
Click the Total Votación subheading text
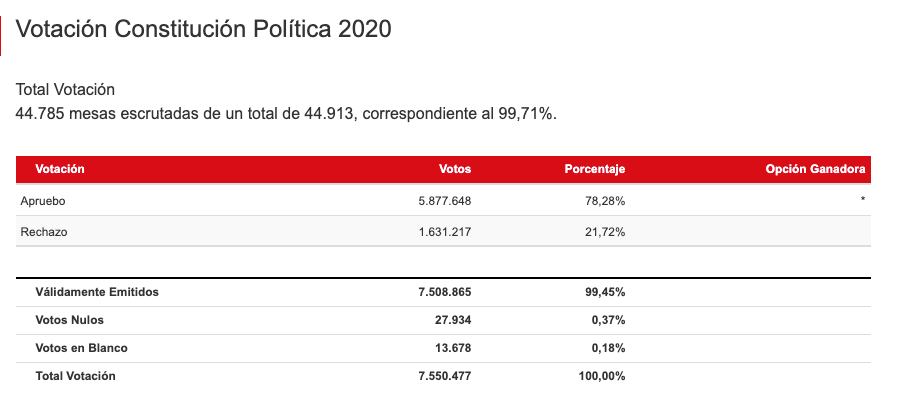(65, 90)
